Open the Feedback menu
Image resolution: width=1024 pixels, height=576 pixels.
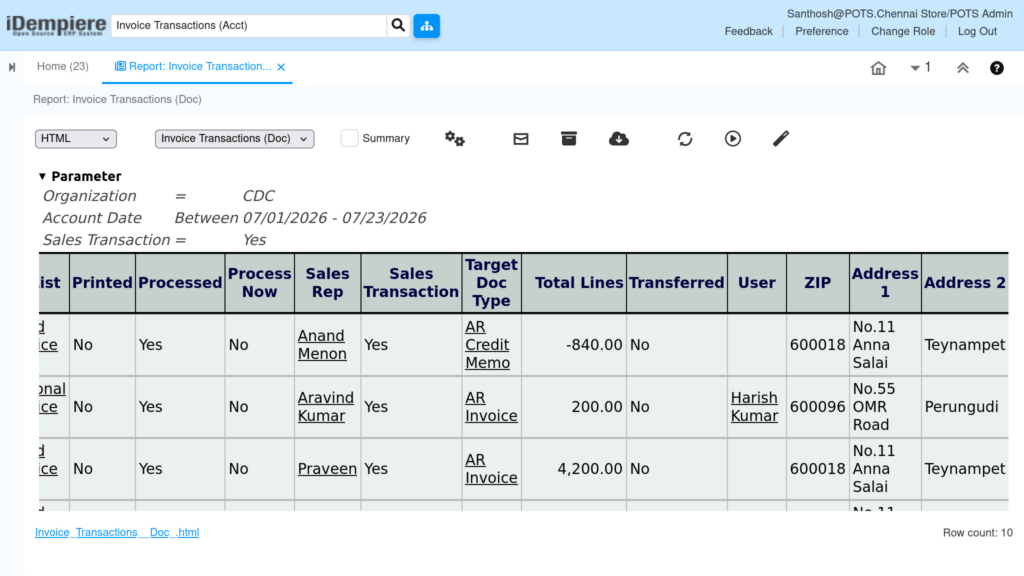[x=748, y=31]
